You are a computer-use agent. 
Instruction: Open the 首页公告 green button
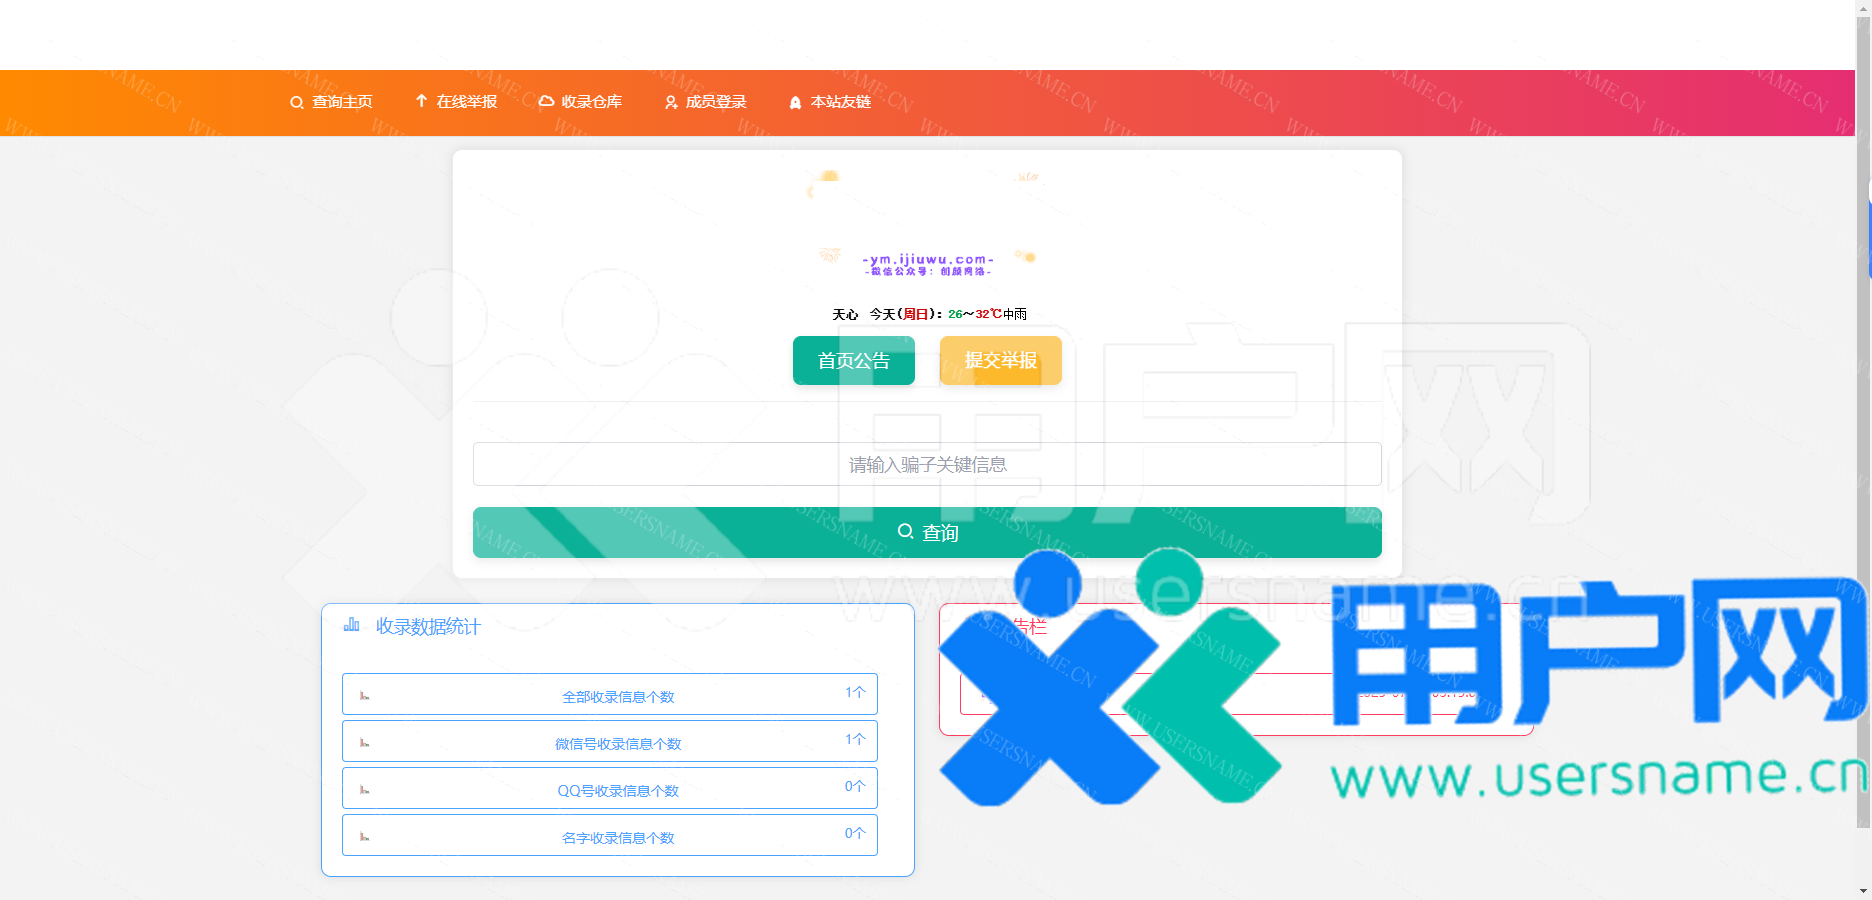(853, 361)
